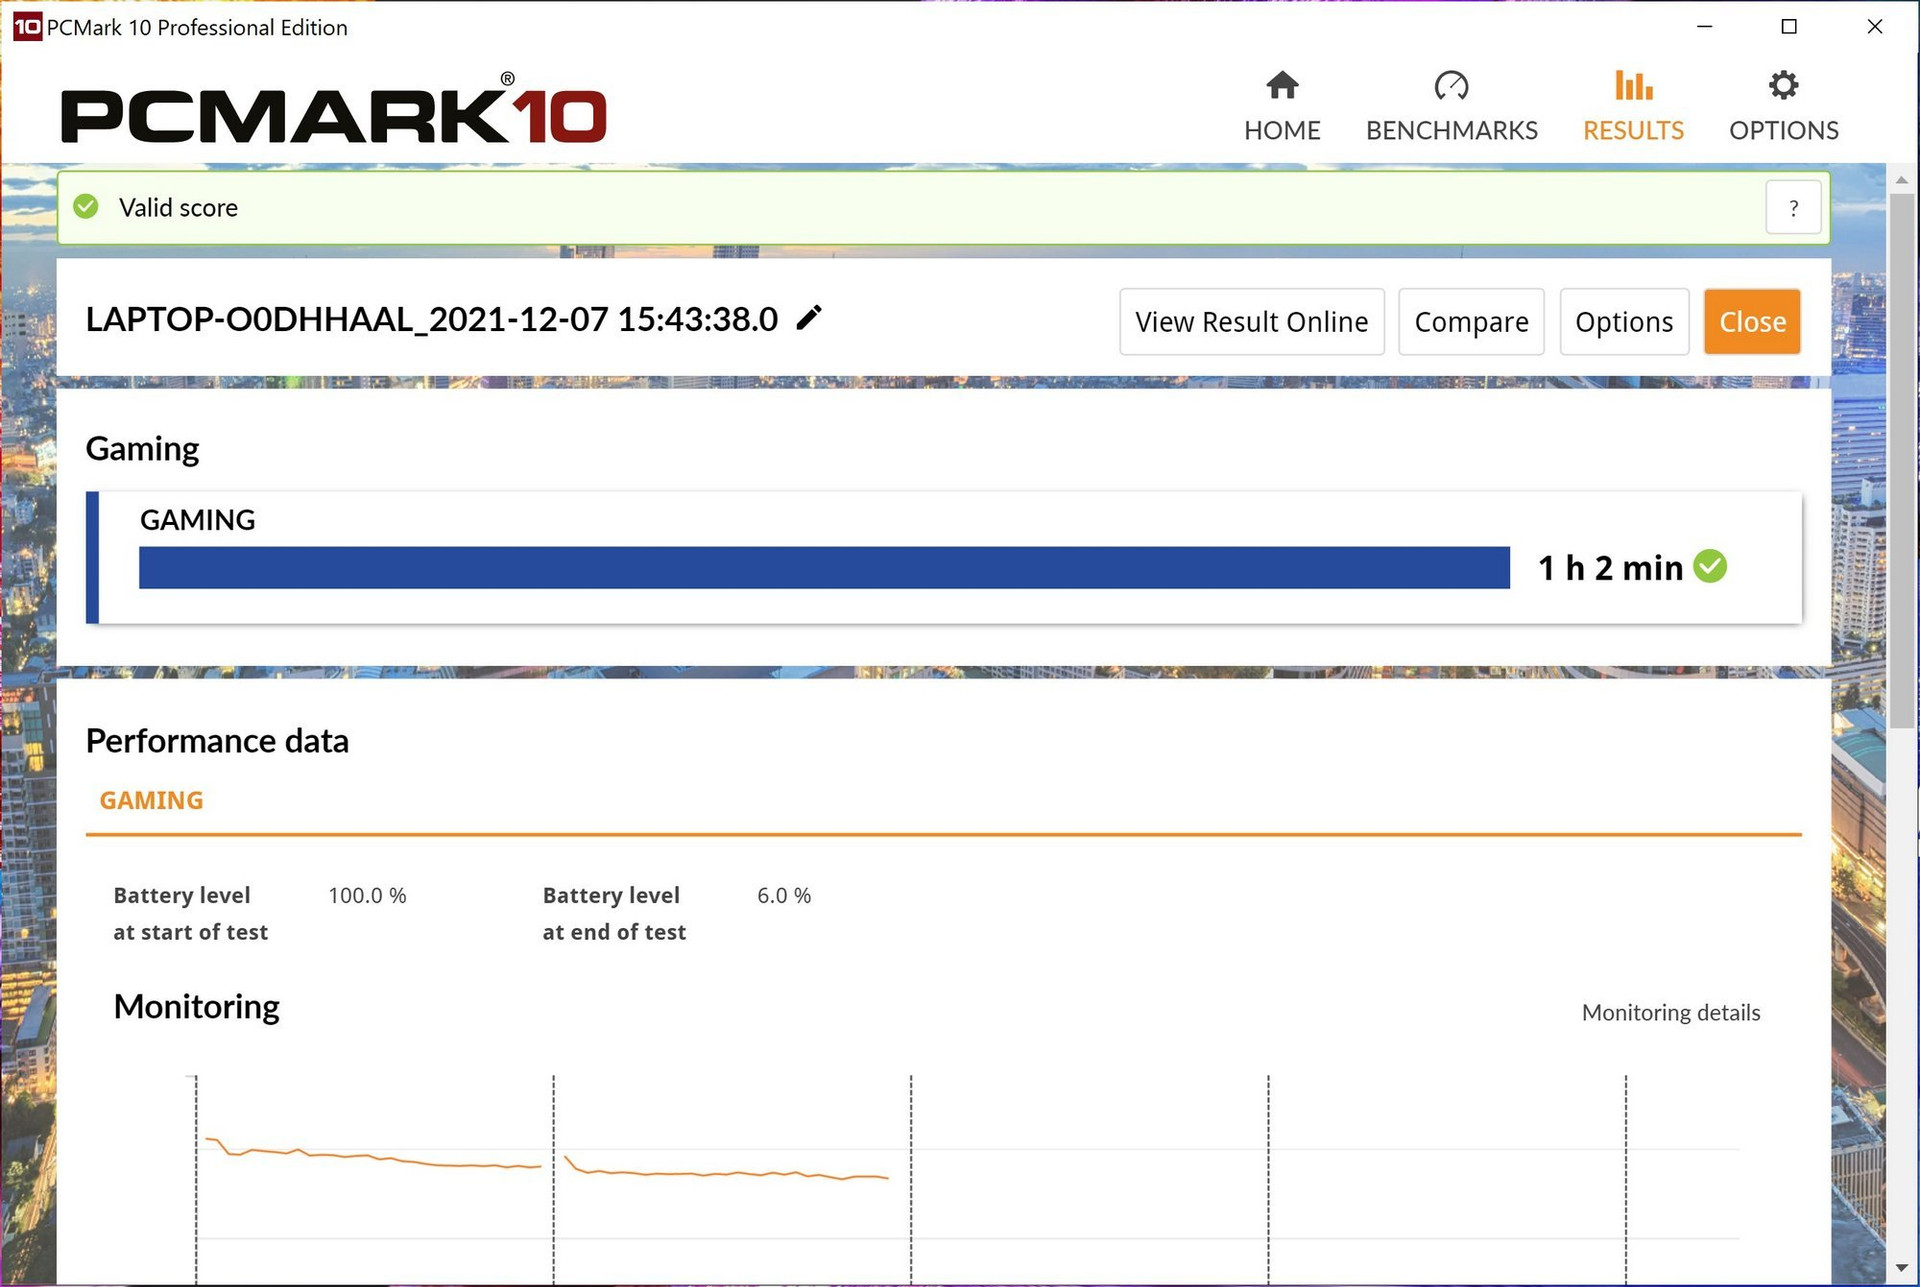Click the scrollbar up arrow
Screen dimensions: 1920x1287
point(1902,180)
